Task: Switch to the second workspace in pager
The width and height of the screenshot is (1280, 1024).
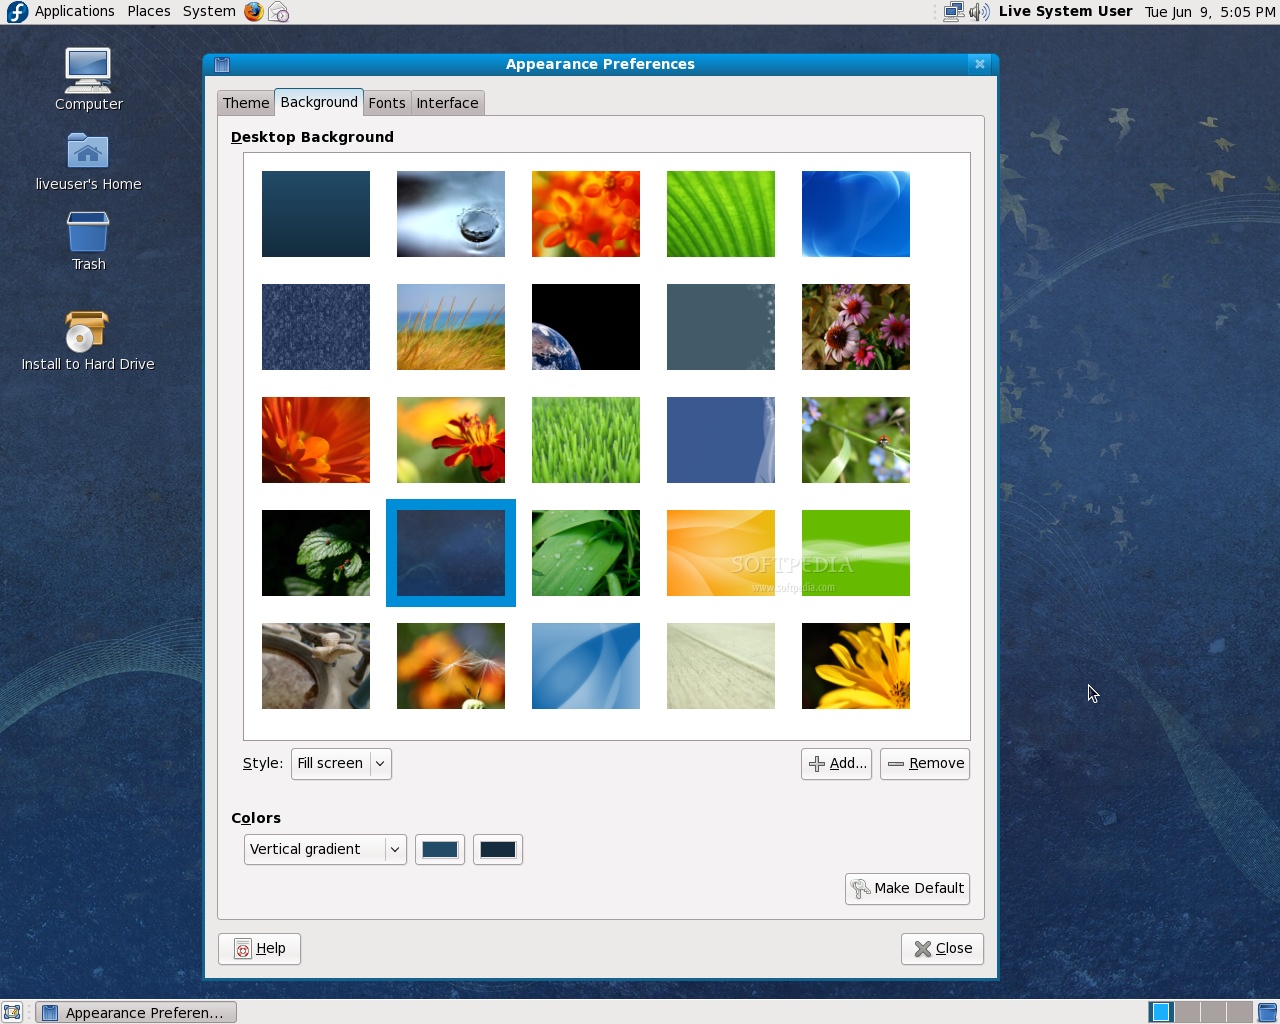Action: (1187, 1012)
